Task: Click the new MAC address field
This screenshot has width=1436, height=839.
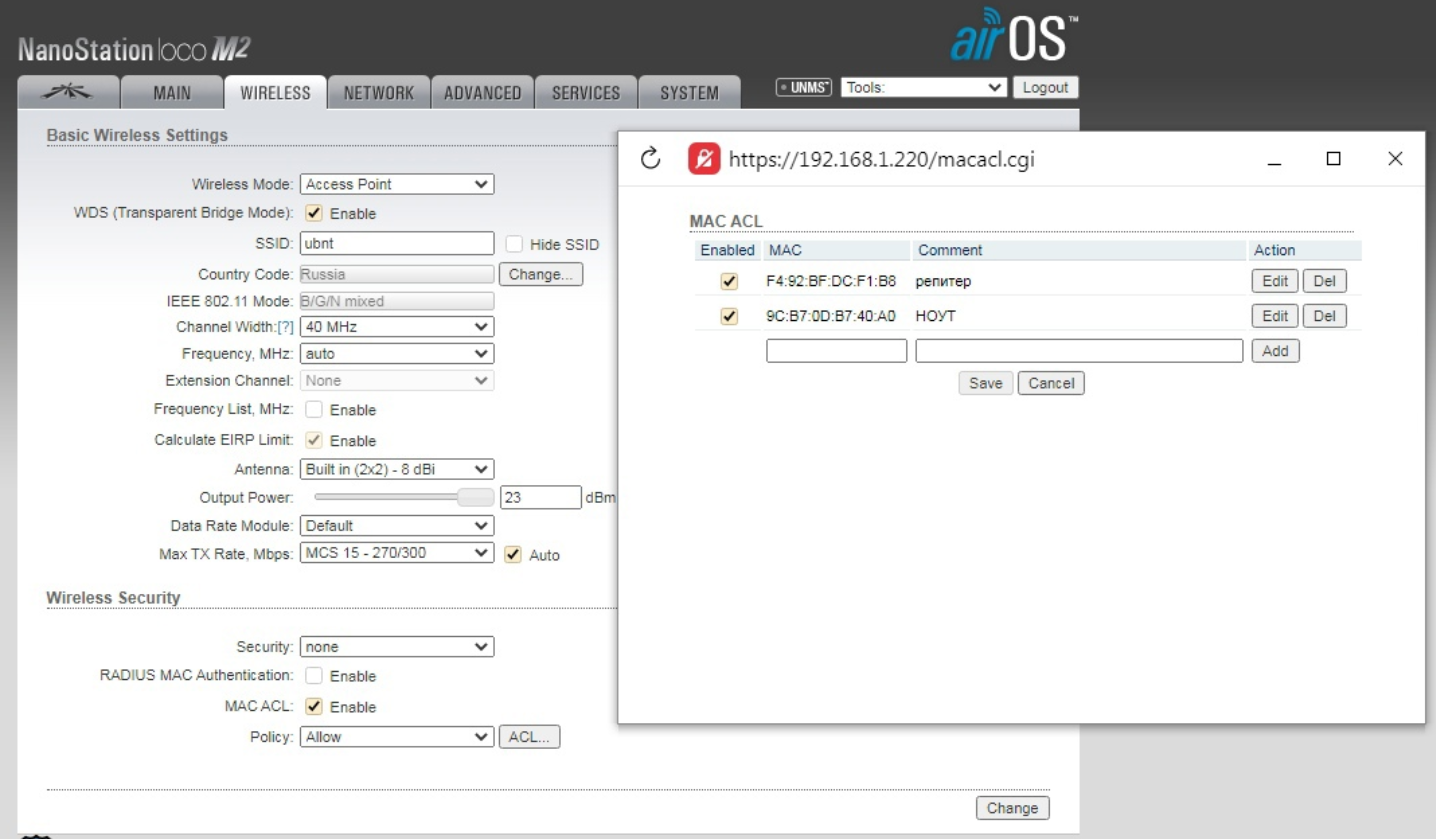Action: coord(837,351)
